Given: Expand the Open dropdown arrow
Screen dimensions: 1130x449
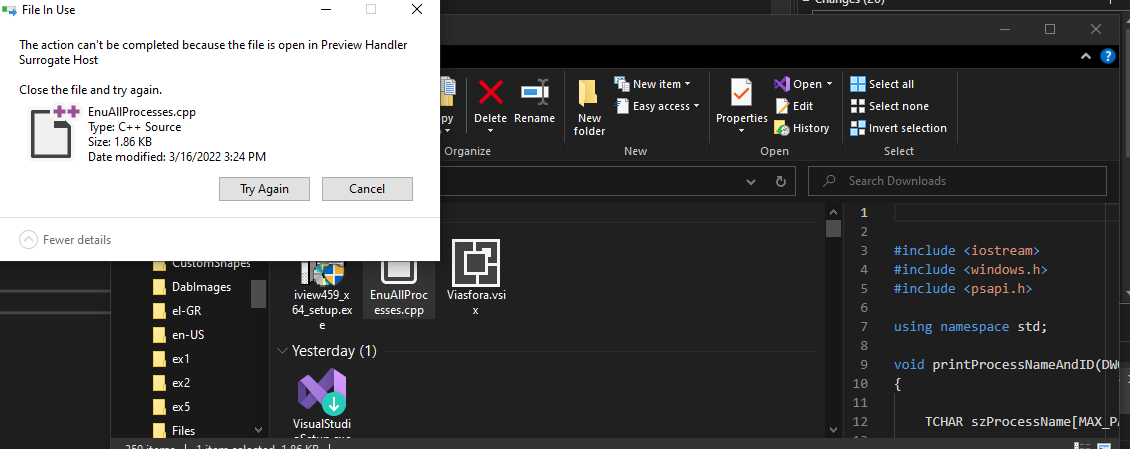Looking at the screenshot, I should (x=829, y=84).
